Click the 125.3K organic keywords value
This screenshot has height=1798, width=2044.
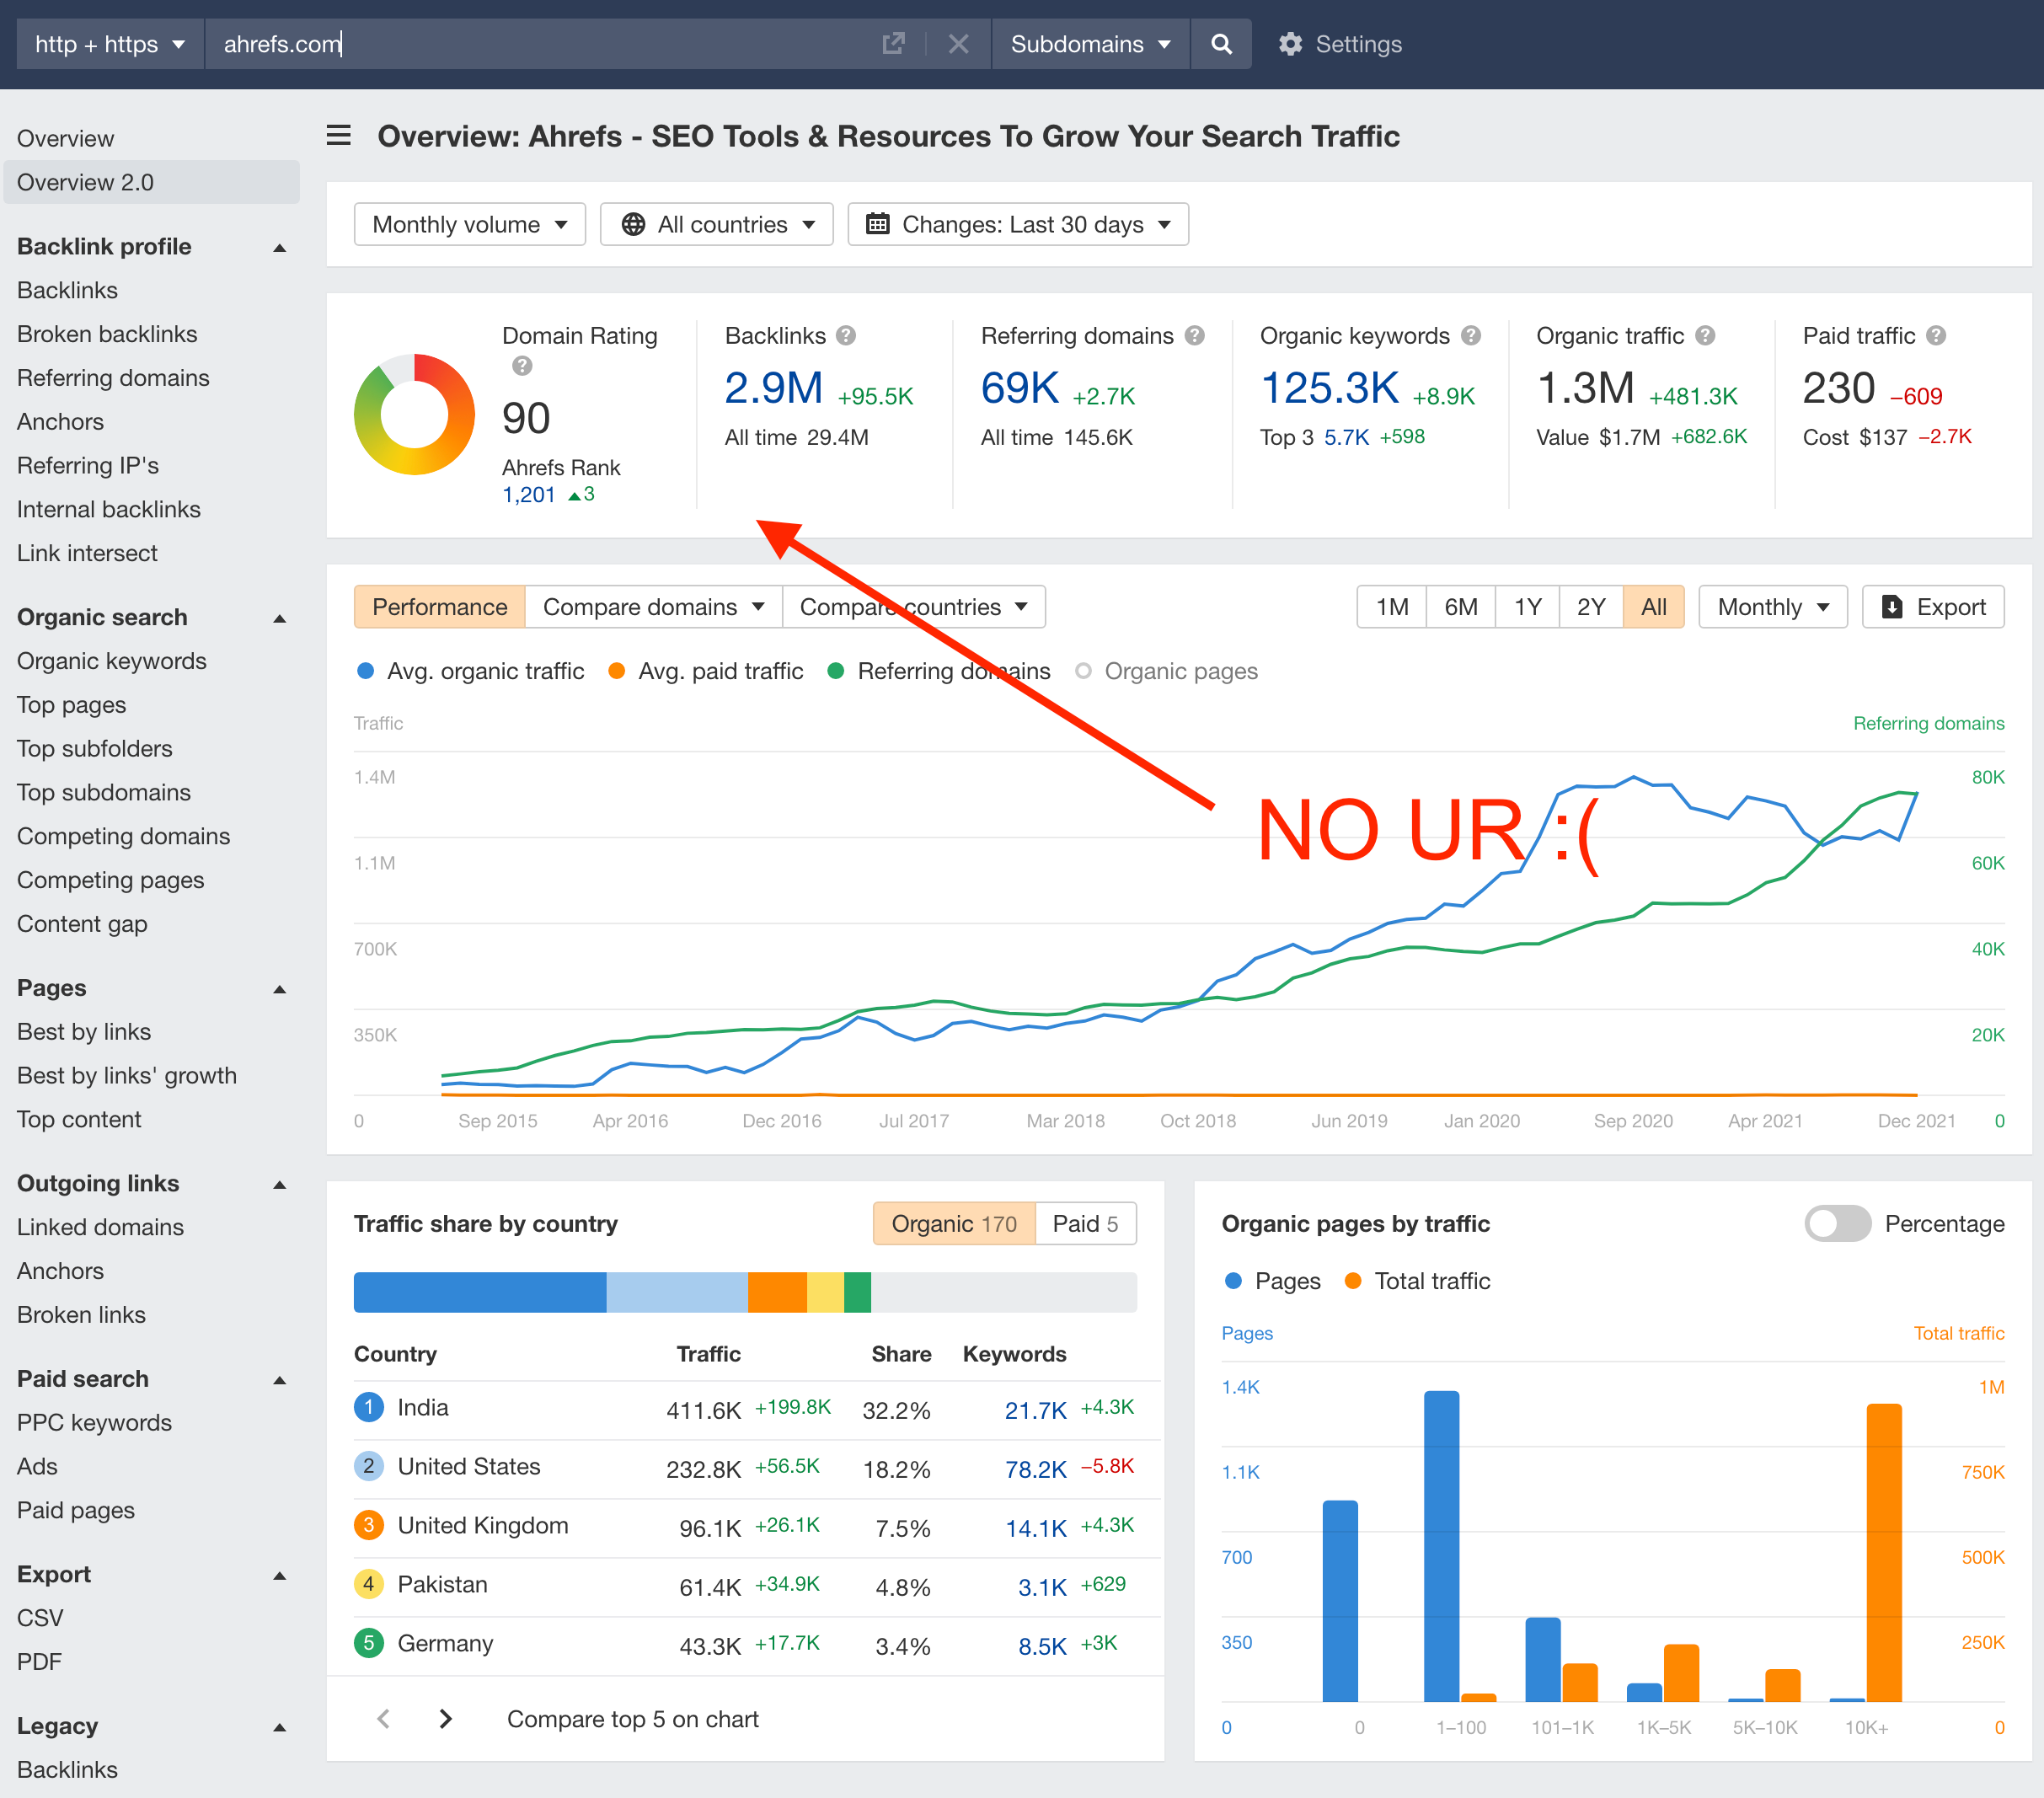coord(1329,388)
